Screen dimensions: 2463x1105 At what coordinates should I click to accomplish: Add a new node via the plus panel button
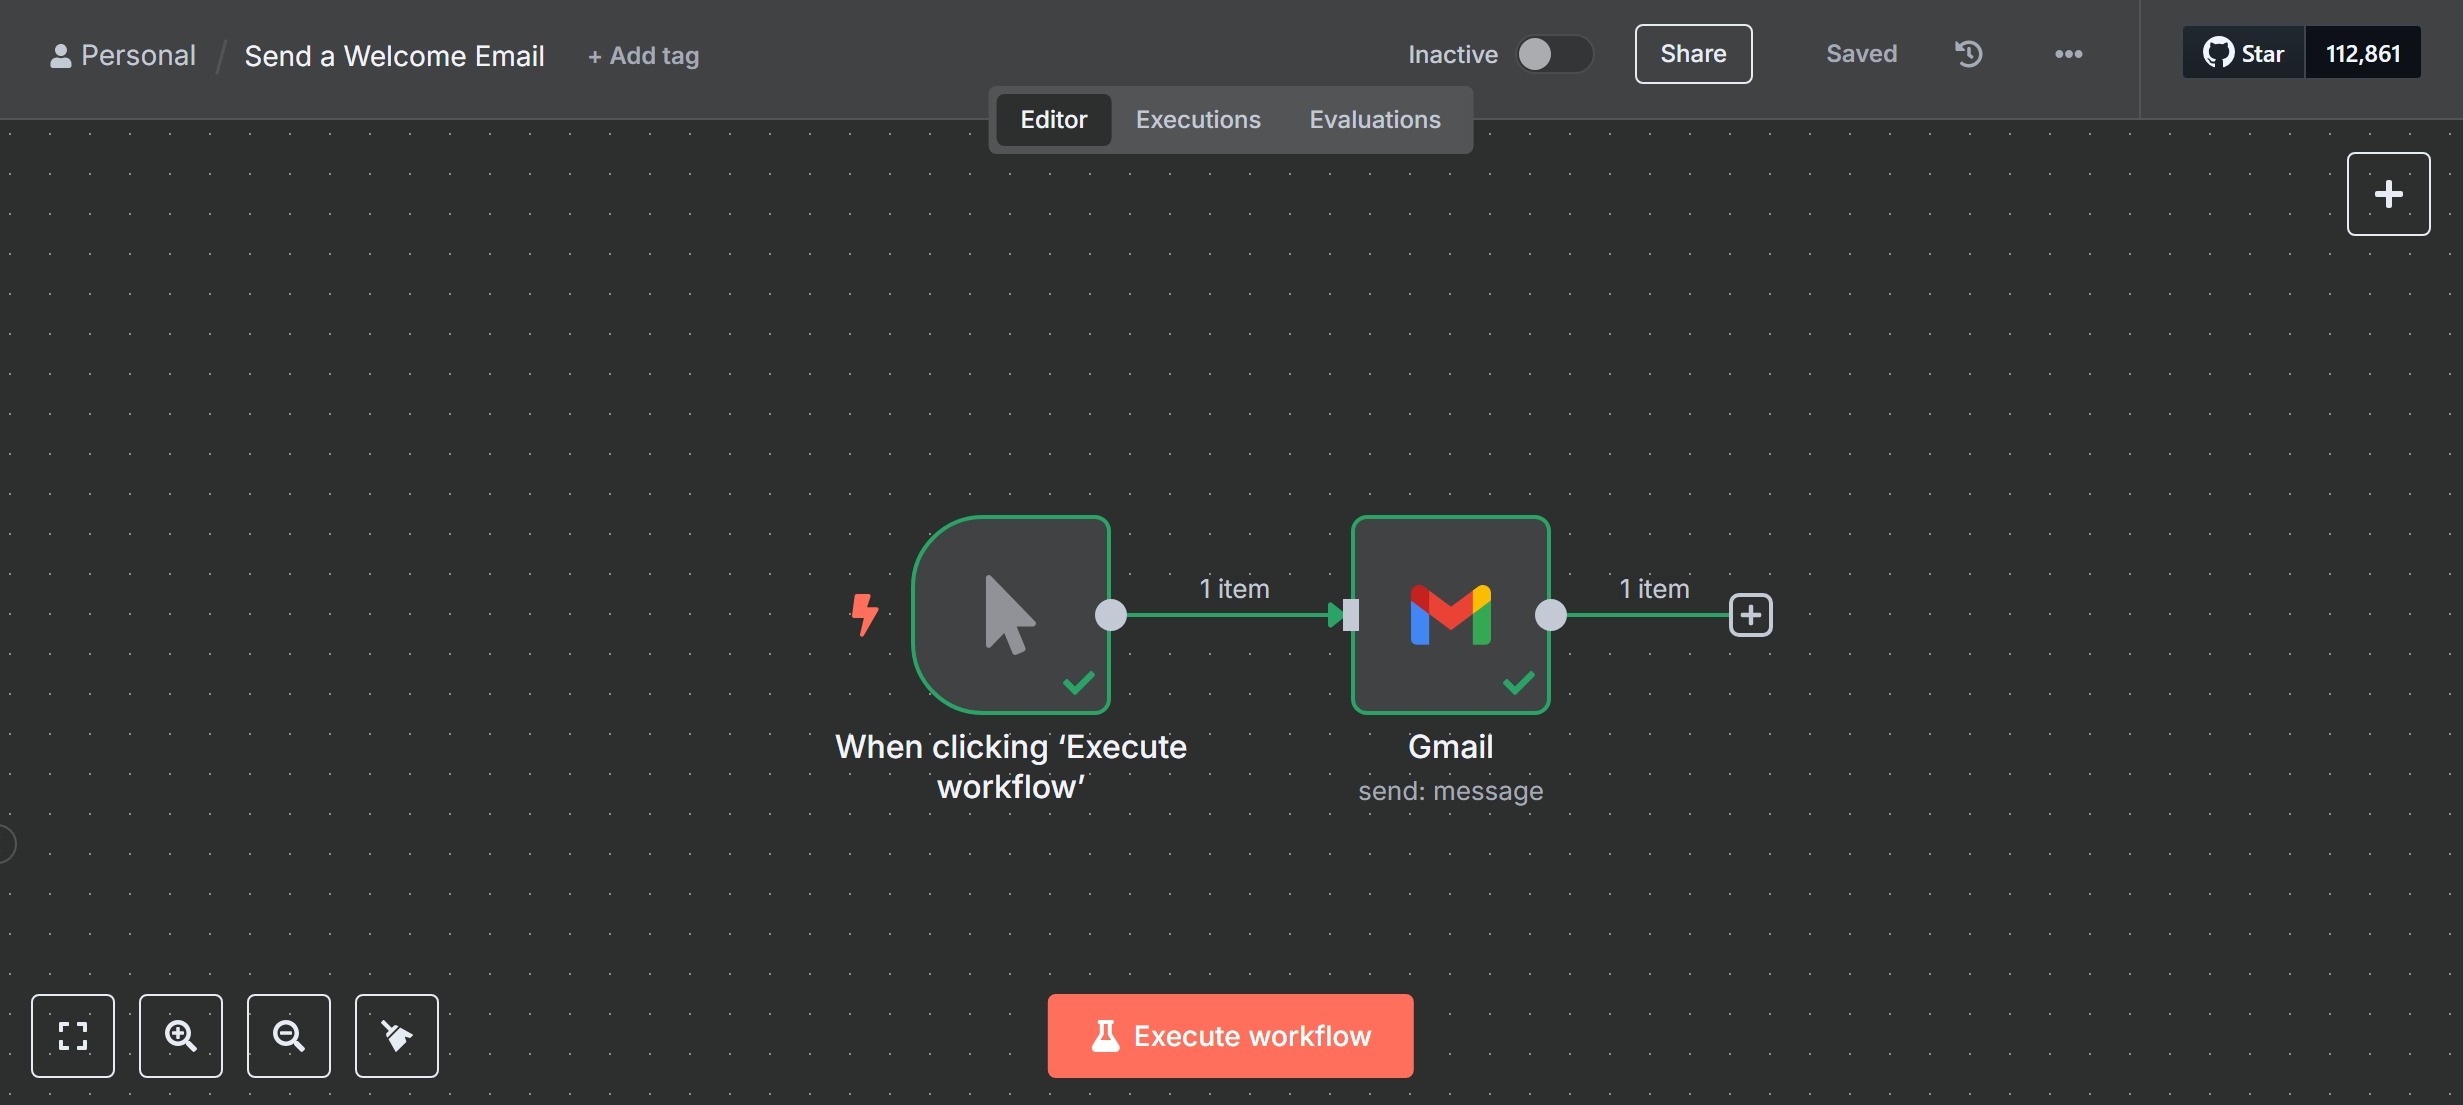click(x=2388, y=193)
